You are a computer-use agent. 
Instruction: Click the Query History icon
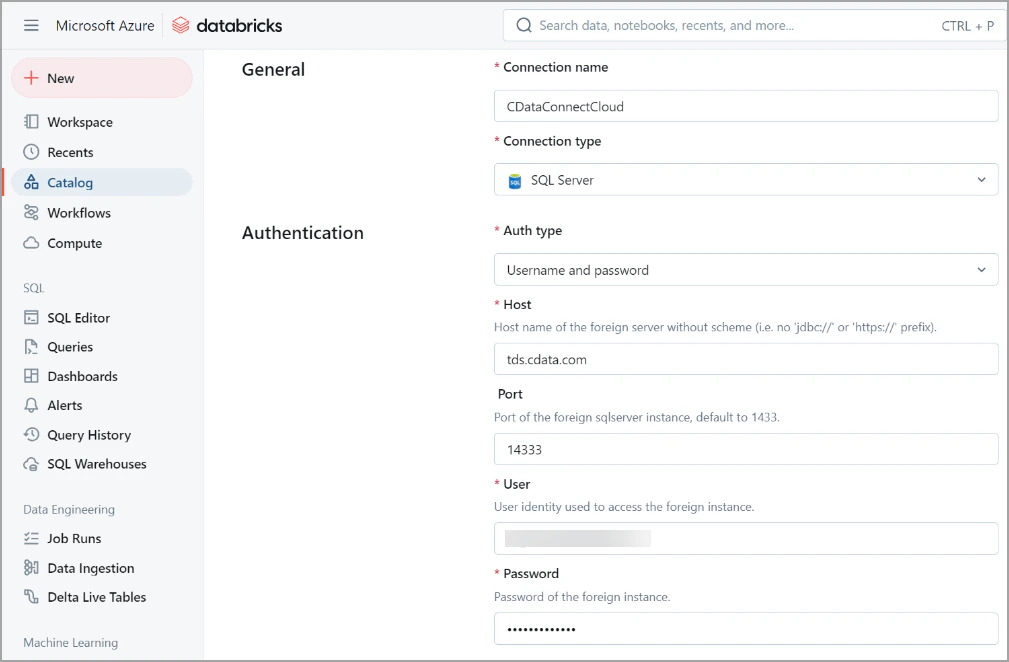[x=31, y=434]
